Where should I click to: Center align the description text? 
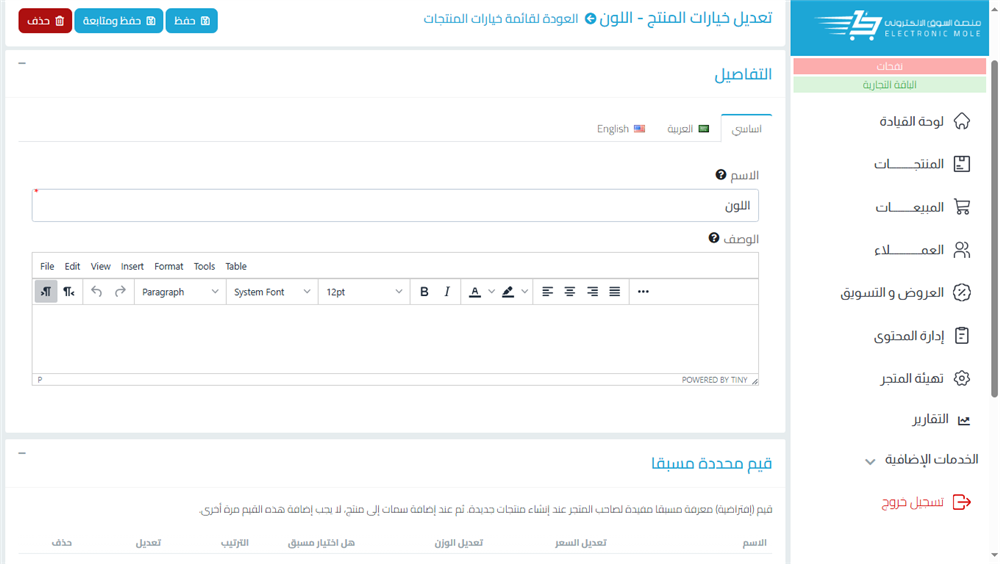click(x=570, y=292)
